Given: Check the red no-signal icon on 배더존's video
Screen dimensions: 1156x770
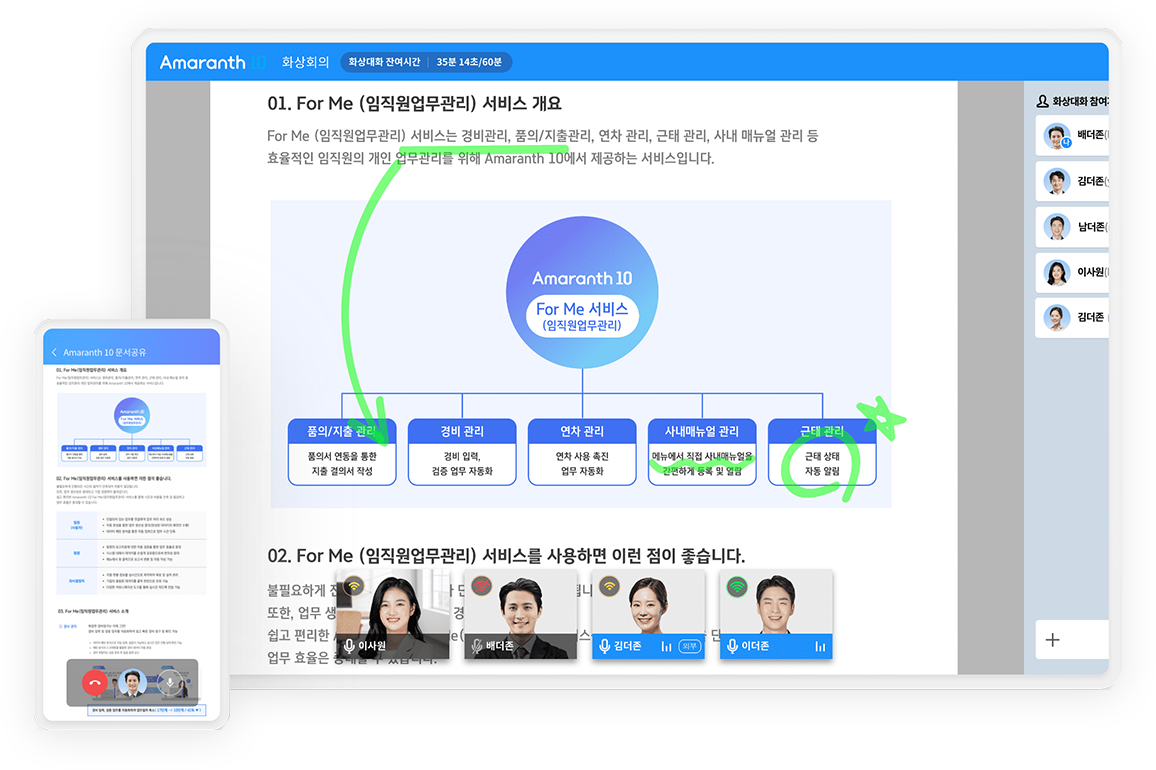Looking at the screenshot, I should click(482, 586).
